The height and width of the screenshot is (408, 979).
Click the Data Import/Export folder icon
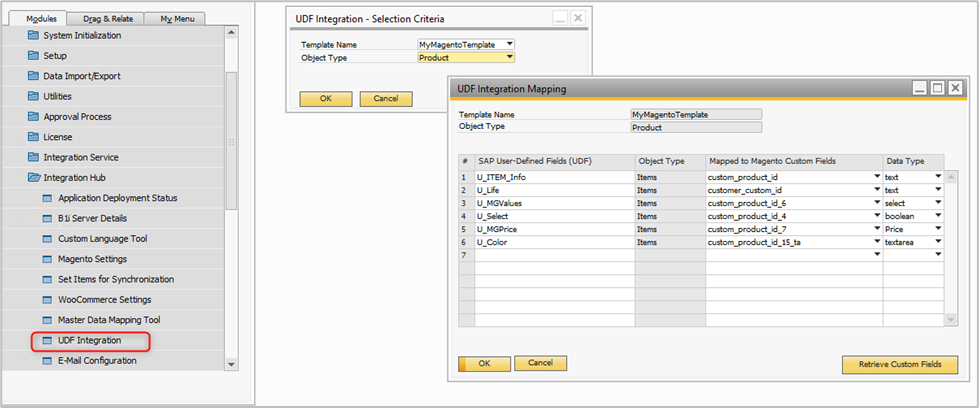click(33, 76)
